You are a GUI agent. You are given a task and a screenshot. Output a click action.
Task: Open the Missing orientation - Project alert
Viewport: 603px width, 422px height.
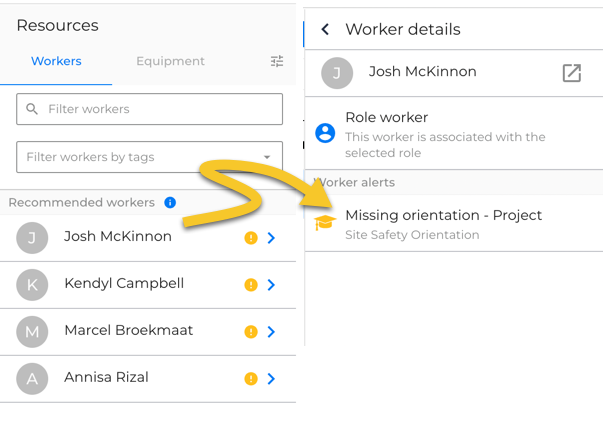click(454, 224)
